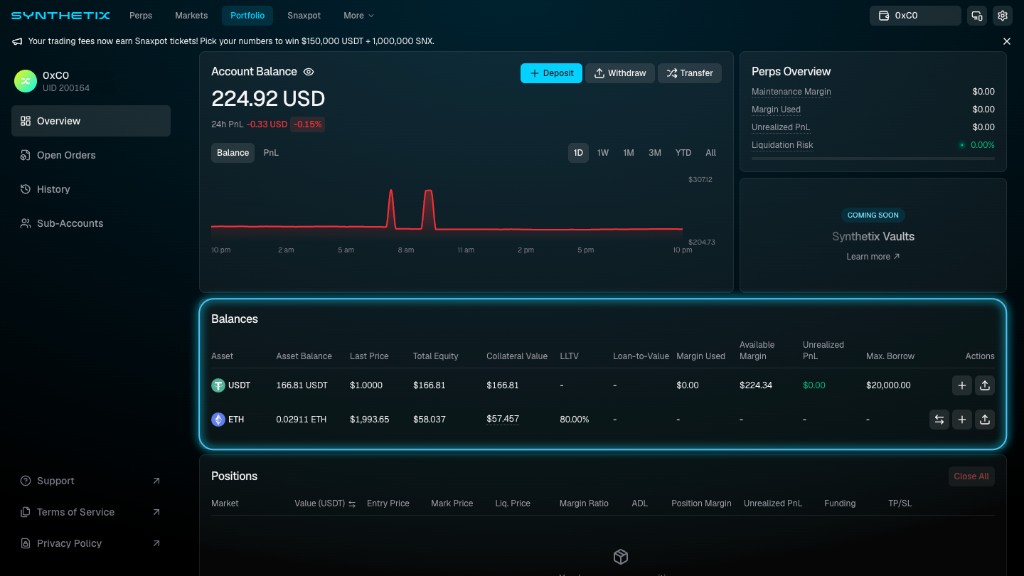Open the Markets page
The height and width of the screenshot is (576, 1024).
point(191,15)
